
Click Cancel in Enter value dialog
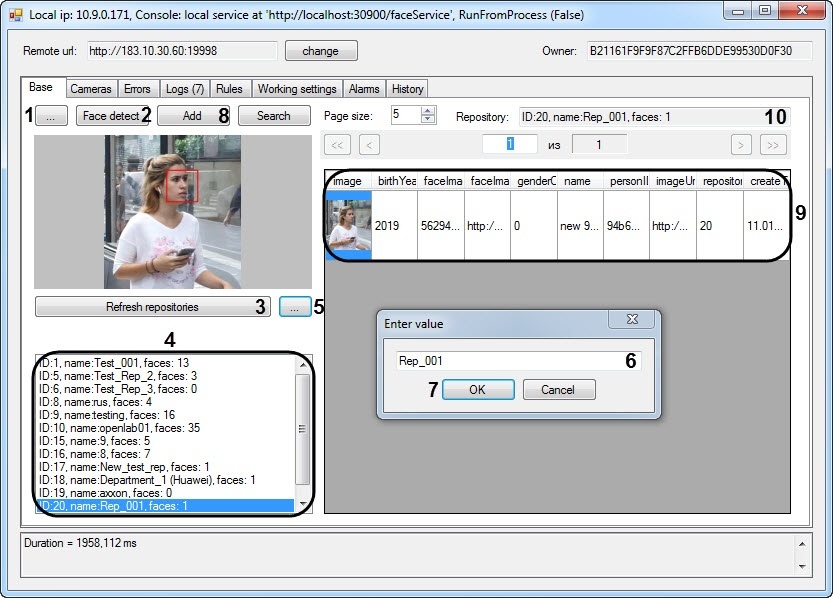pos(558,389)
